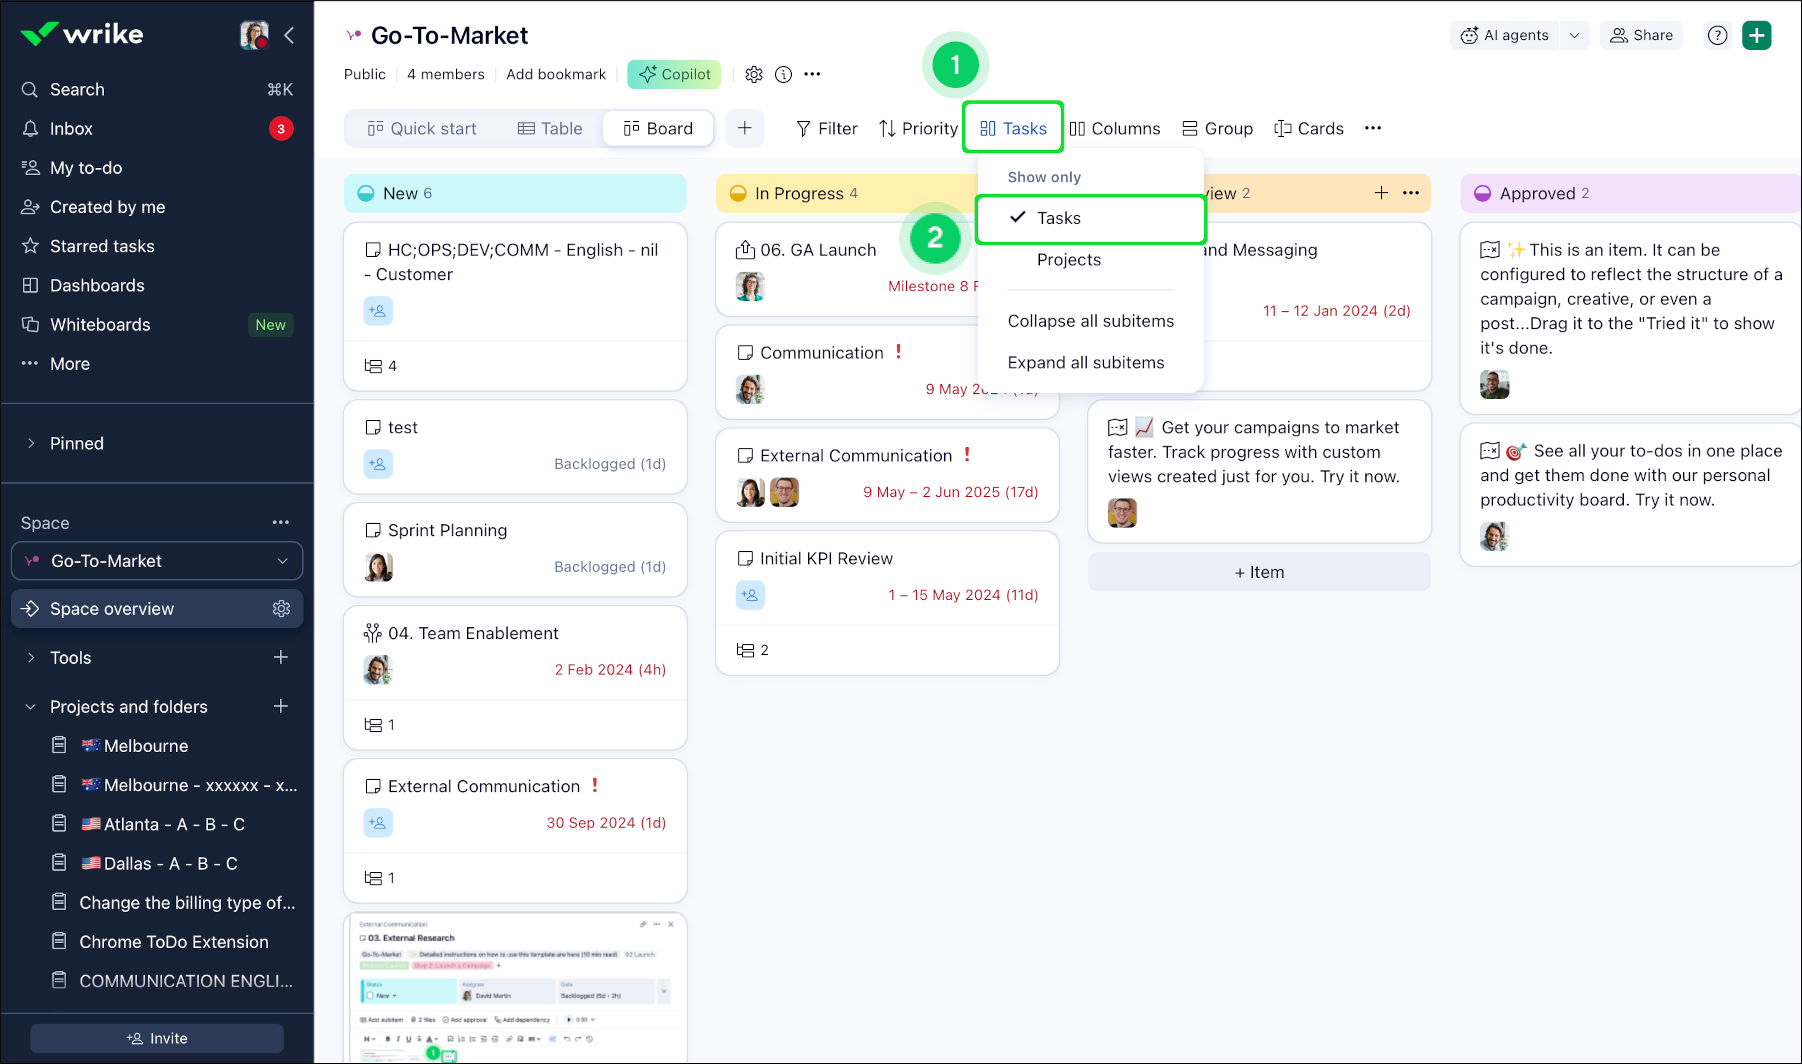The width and height of the screenshot is (1802, 1064).
Task: Open toolbar overflow ellipsis menu
Action: (x=1373, y=128)
